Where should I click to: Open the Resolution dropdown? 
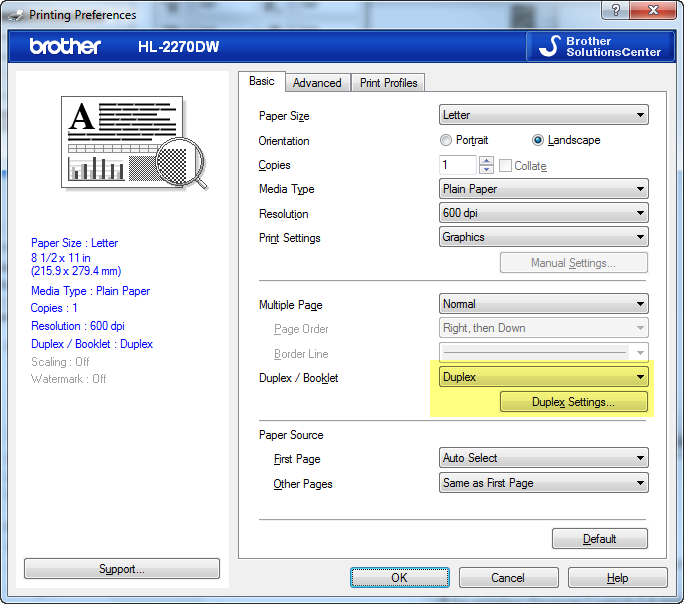click(x=543, y=213)
